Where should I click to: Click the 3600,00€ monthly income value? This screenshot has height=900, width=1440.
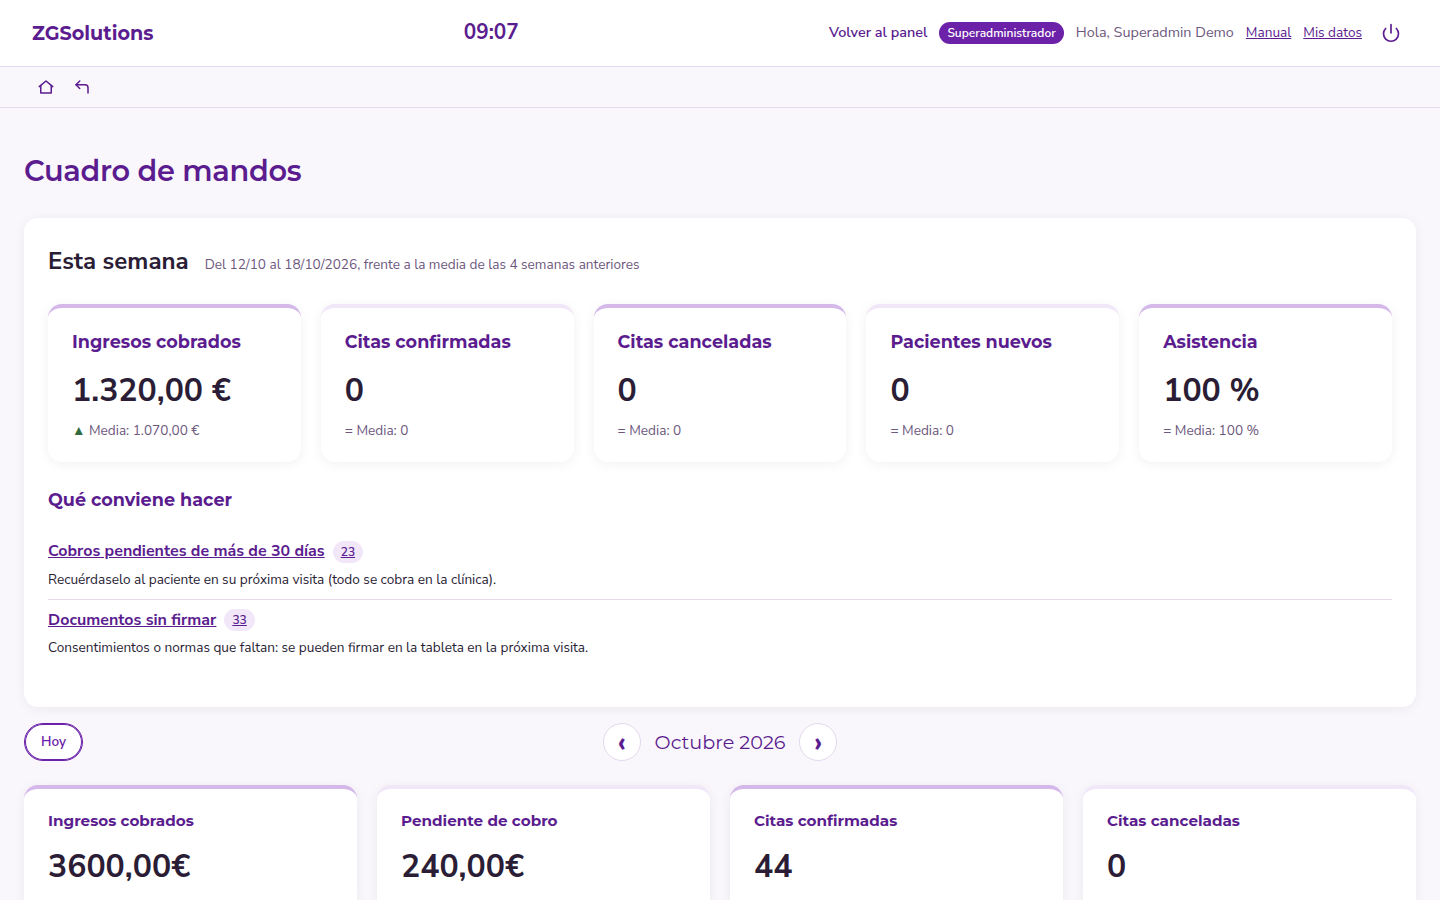[x=120, y=866]
